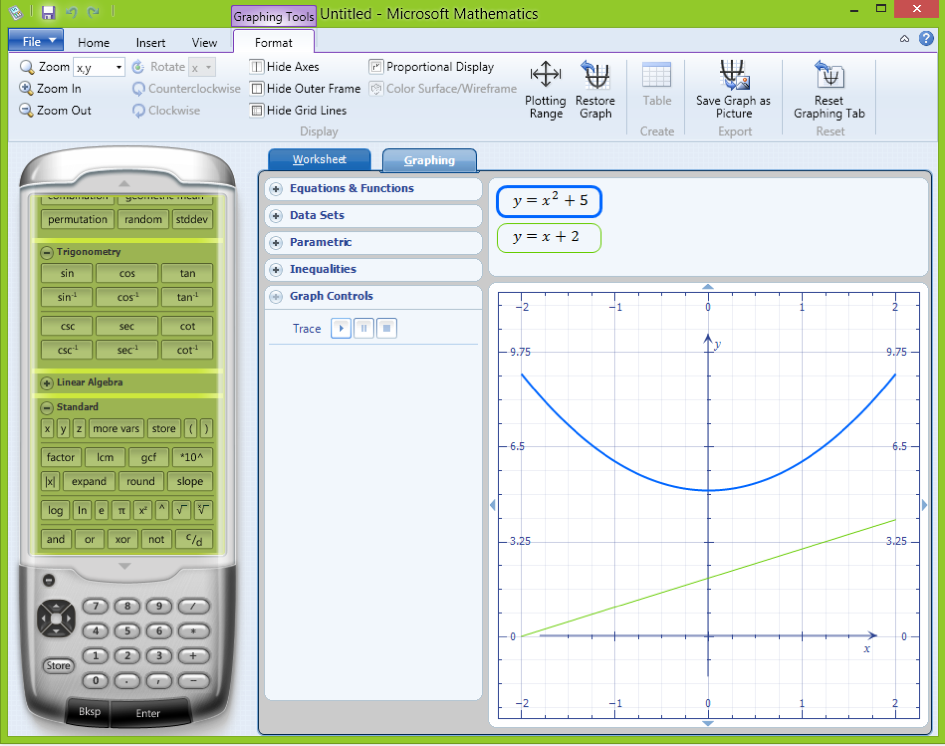Select the y = x + 2 equation
Image resolution: width=945 pixels, height=746 pixels.
[x=548, y=238]
